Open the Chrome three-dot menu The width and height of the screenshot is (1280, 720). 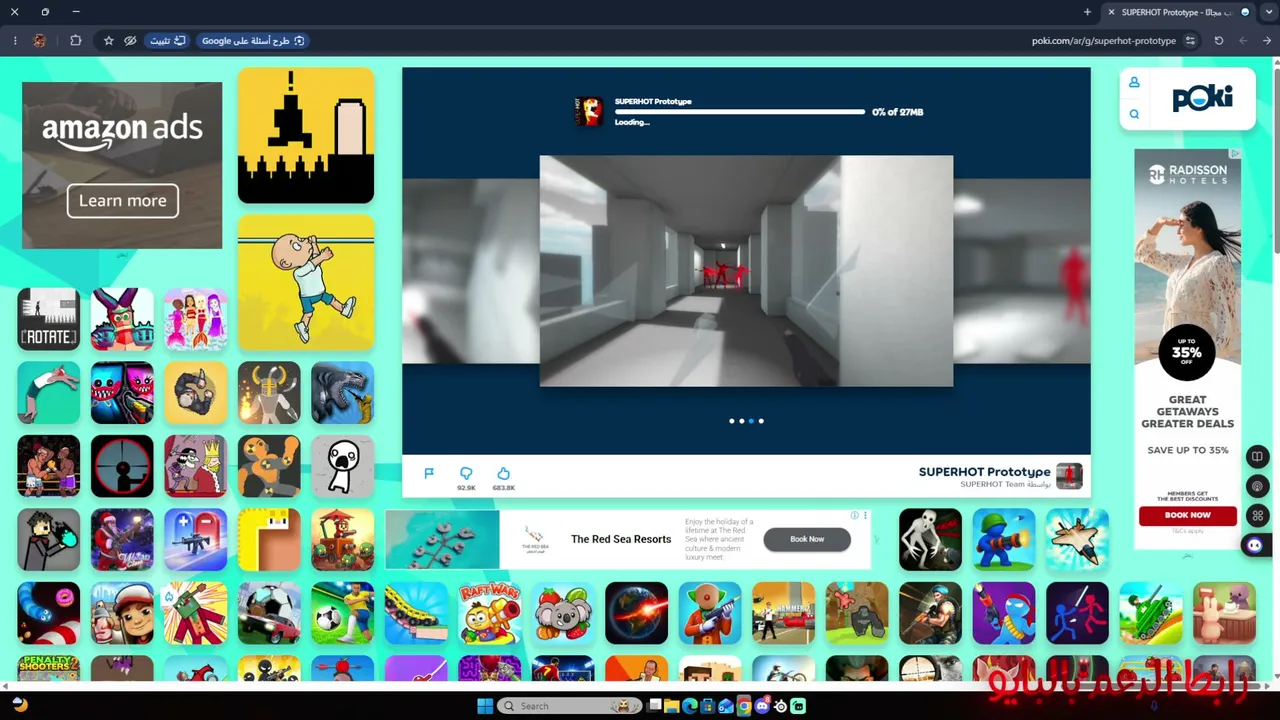click(x=15, y=41)
